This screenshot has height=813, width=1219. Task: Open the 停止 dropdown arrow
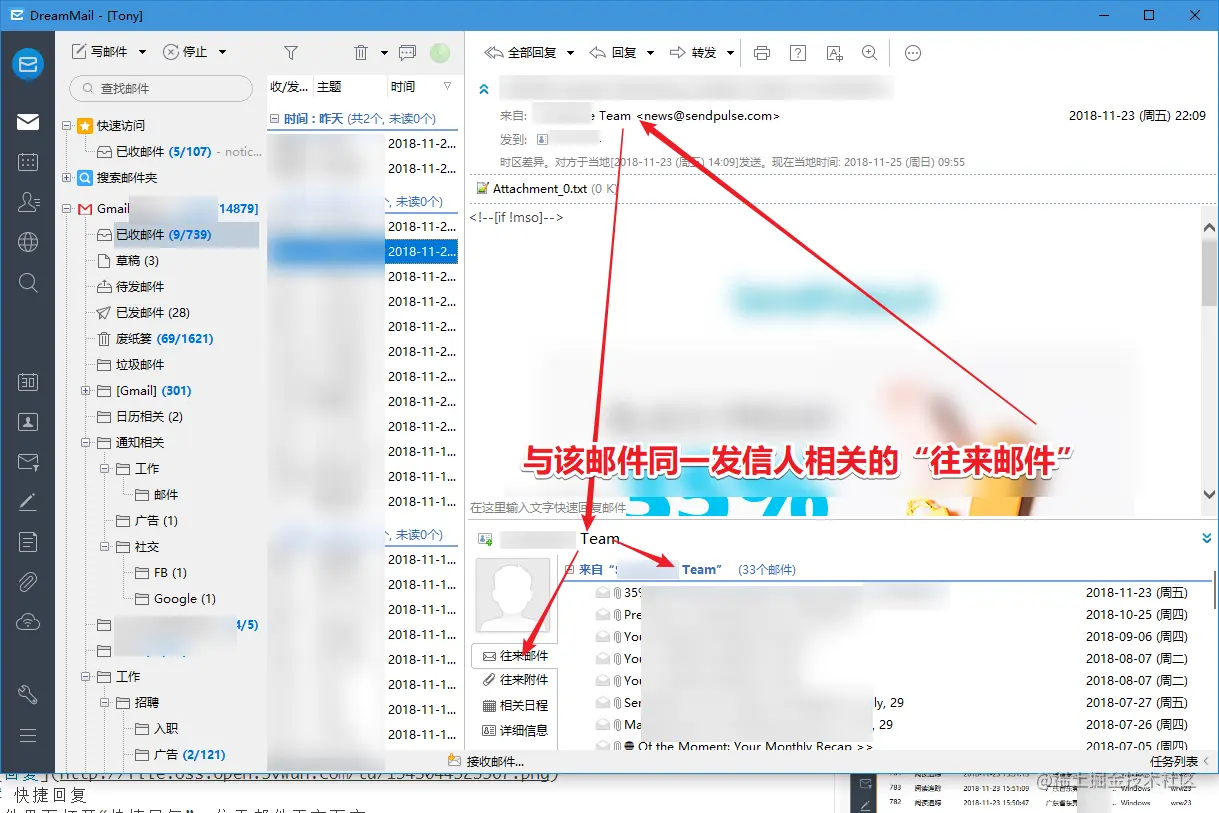click(222, 52)
